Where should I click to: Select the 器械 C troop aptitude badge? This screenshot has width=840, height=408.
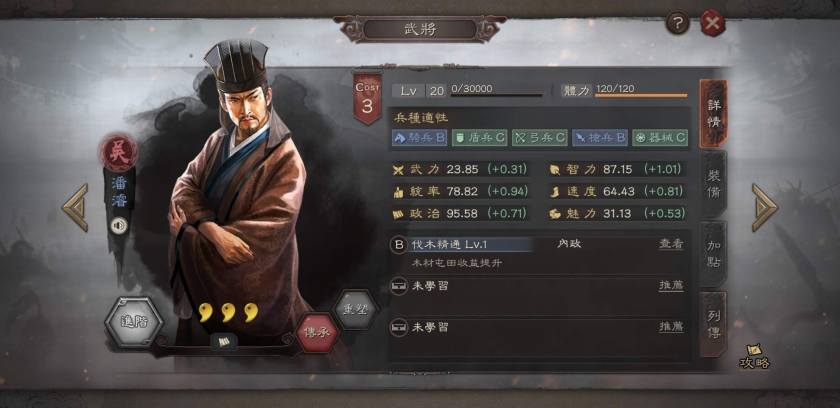pos(660,138)
